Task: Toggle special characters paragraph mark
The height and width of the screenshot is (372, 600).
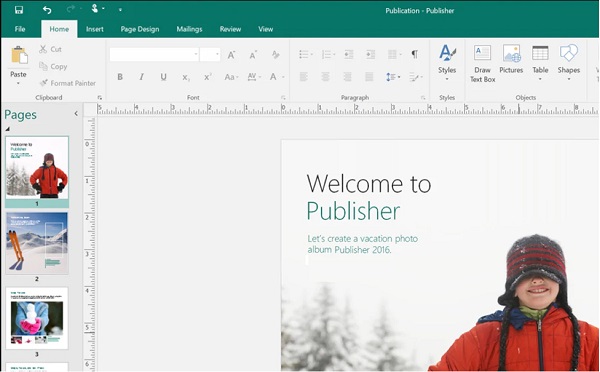Action: [415, 54]
